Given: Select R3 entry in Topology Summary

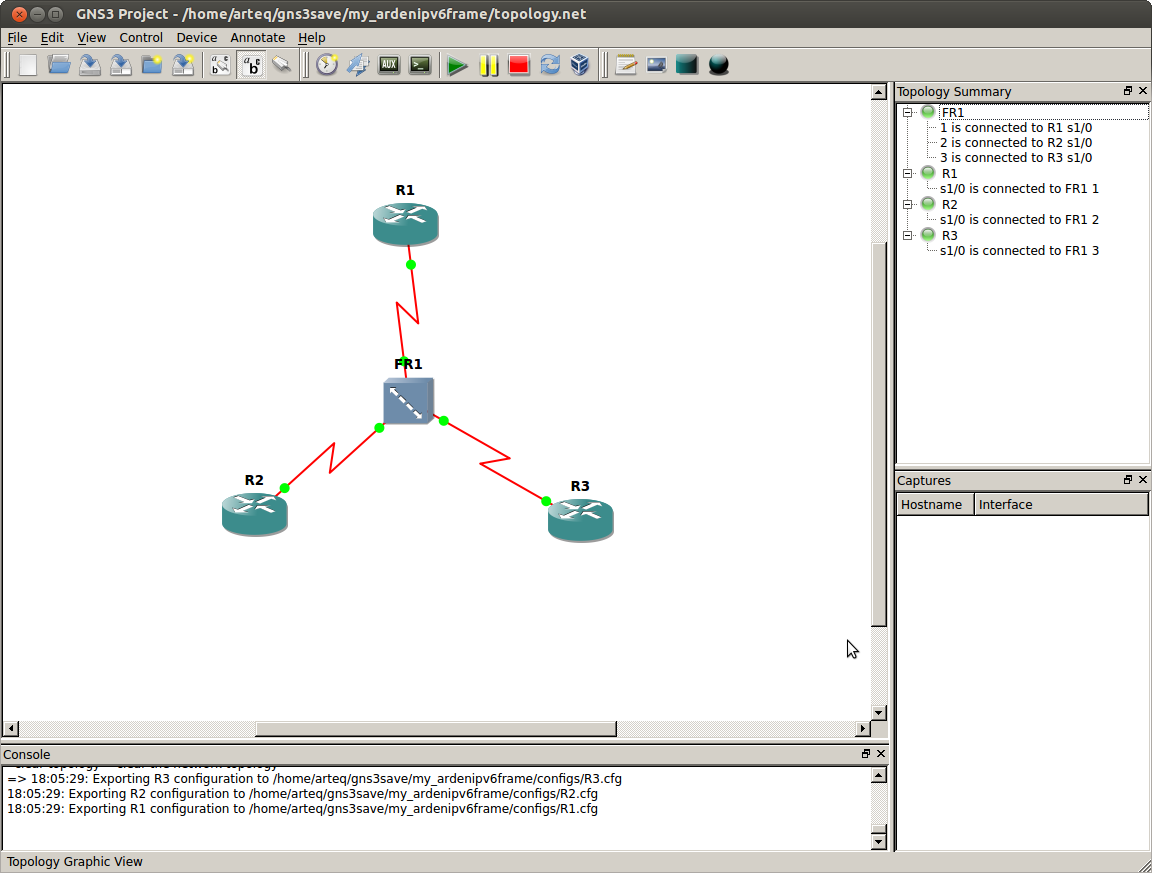Looking at the screenshot, I should point(949,235).
